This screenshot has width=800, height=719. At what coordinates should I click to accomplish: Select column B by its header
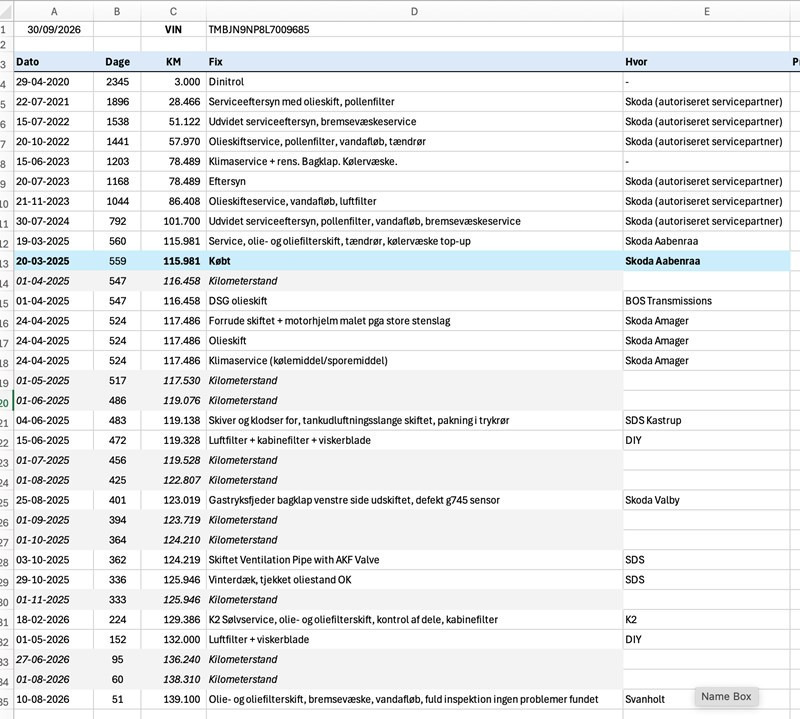117,11
